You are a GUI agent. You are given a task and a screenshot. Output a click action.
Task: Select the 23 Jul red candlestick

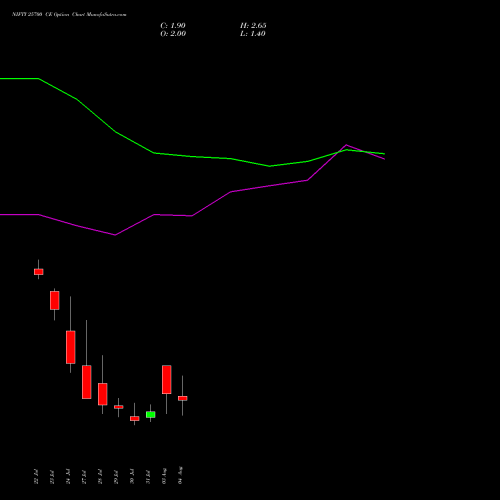click(55, 300)
